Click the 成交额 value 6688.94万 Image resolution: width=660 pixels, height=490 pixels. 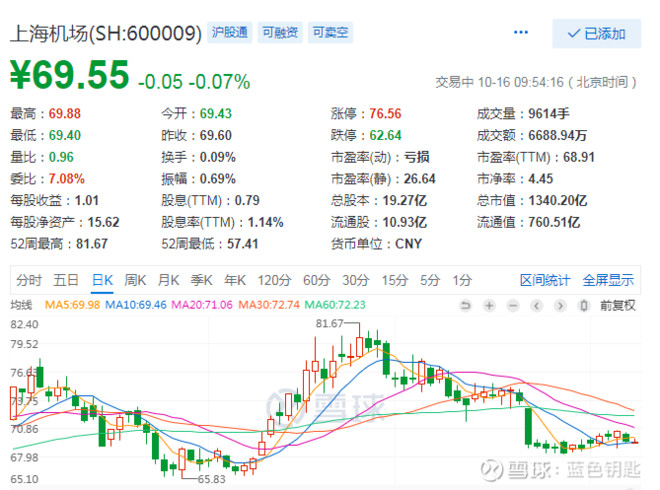pyautogui.click(x=557, y=136)
